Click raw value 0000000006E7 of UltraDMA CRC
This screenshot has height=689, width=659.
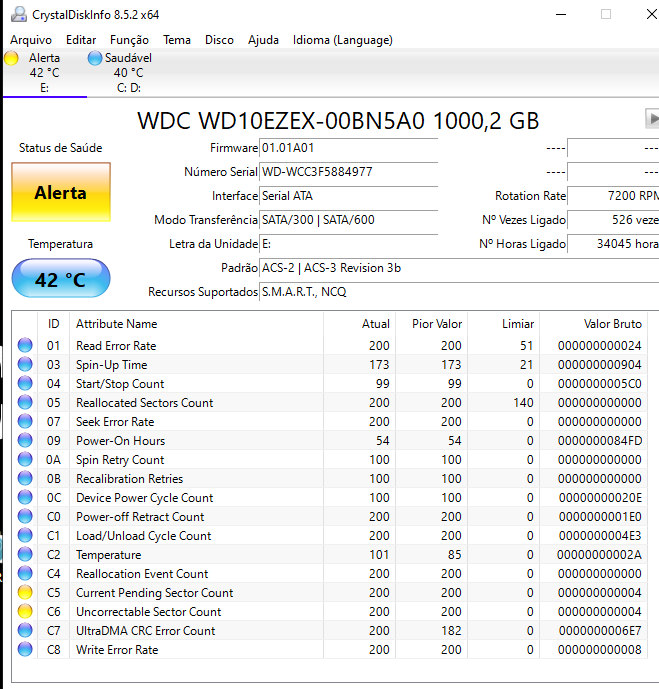point(600,631)
